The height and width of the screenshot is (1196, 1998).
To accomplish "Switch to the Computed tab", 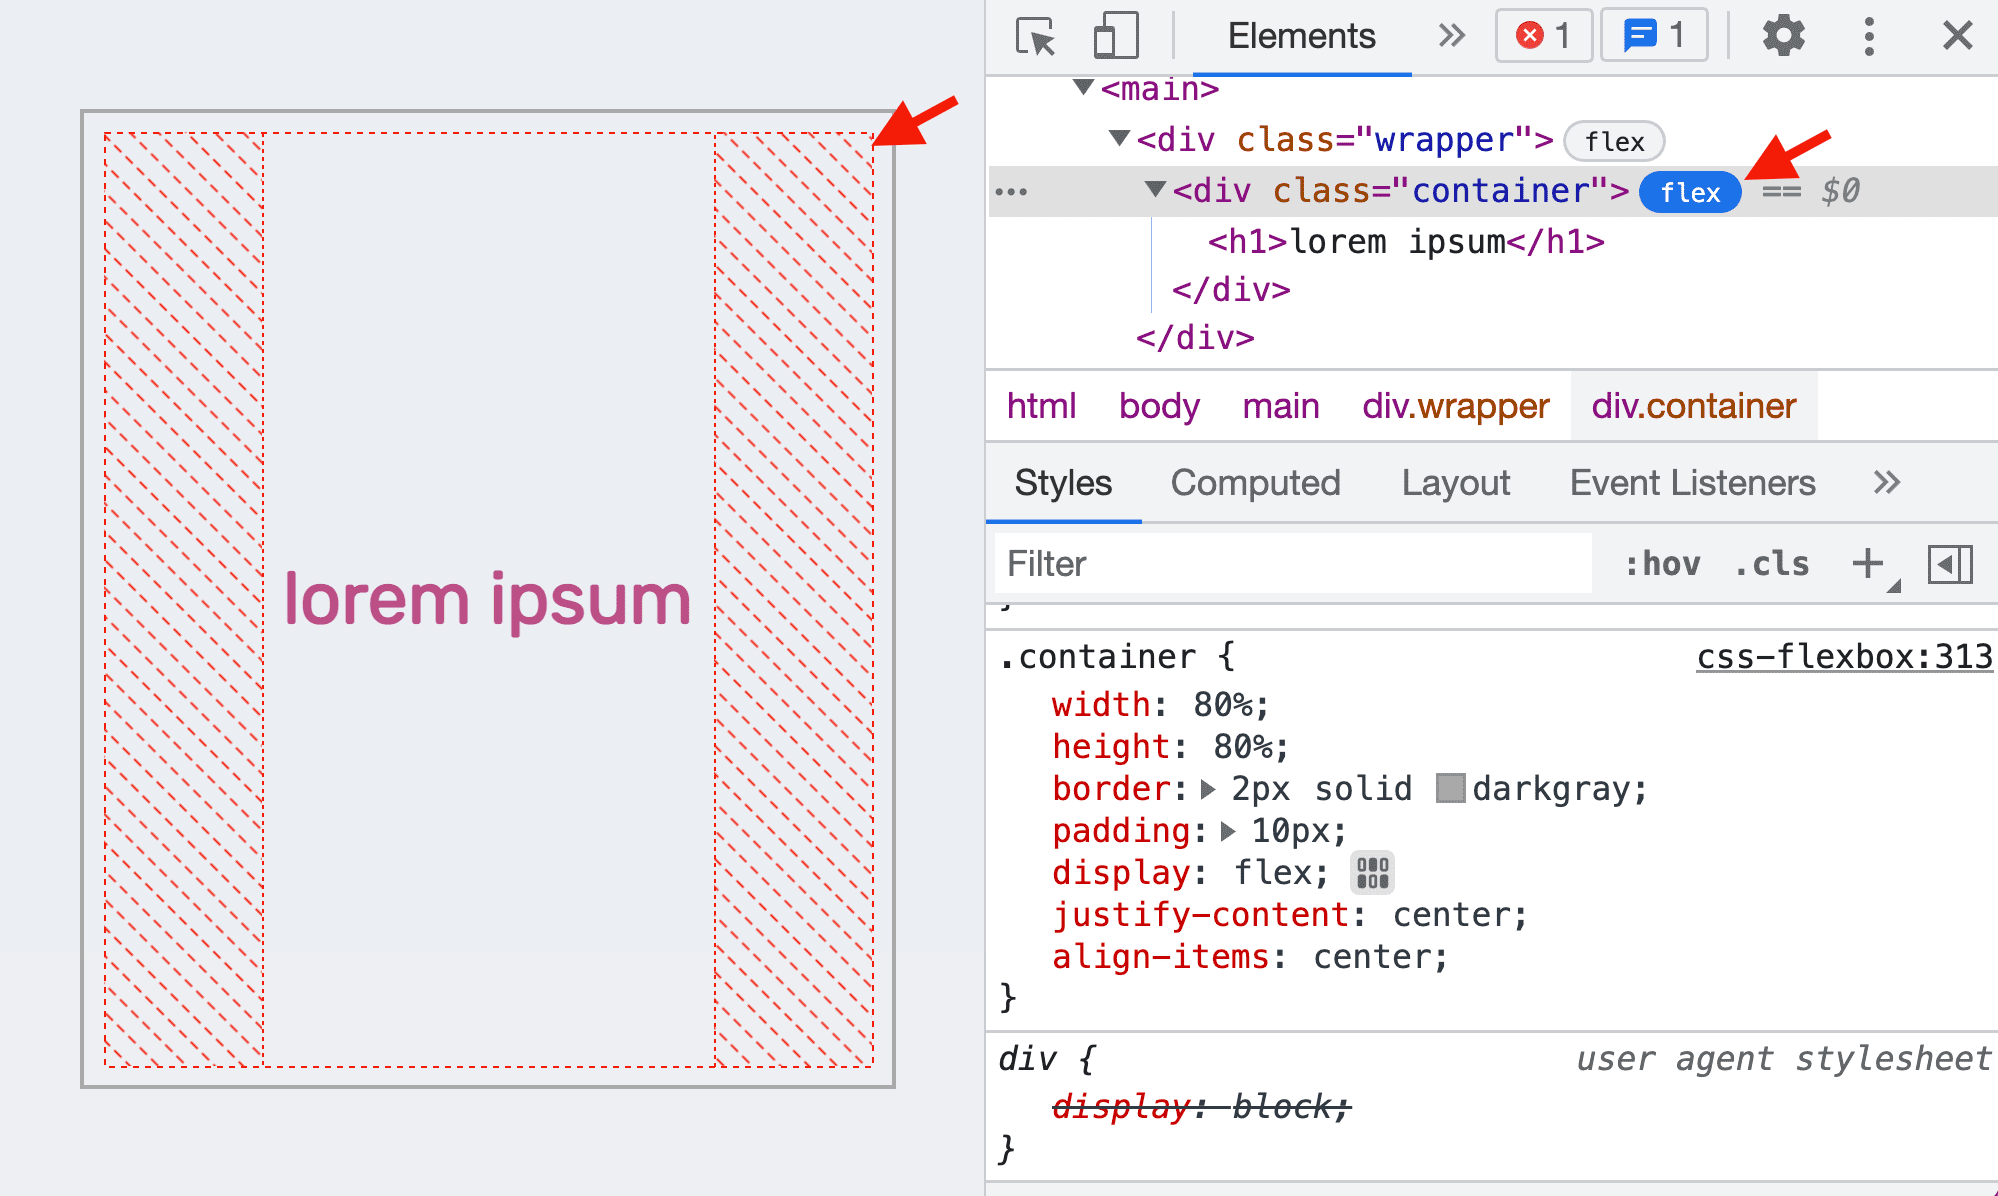I will click(x=1254, y=481).
